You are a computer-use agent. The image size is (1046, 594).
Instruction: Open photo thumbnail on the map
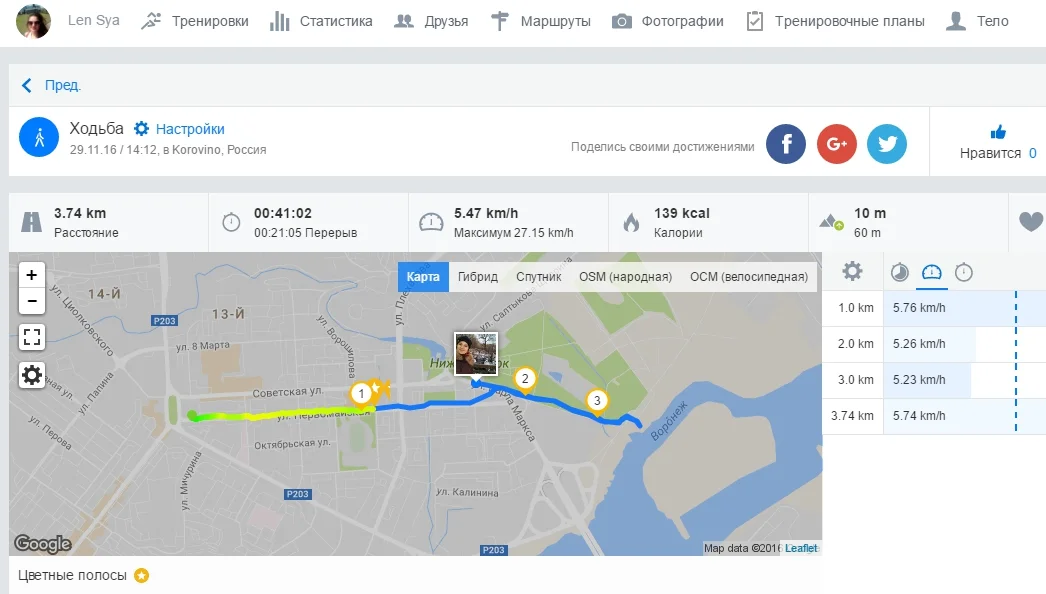coord(476,354)
